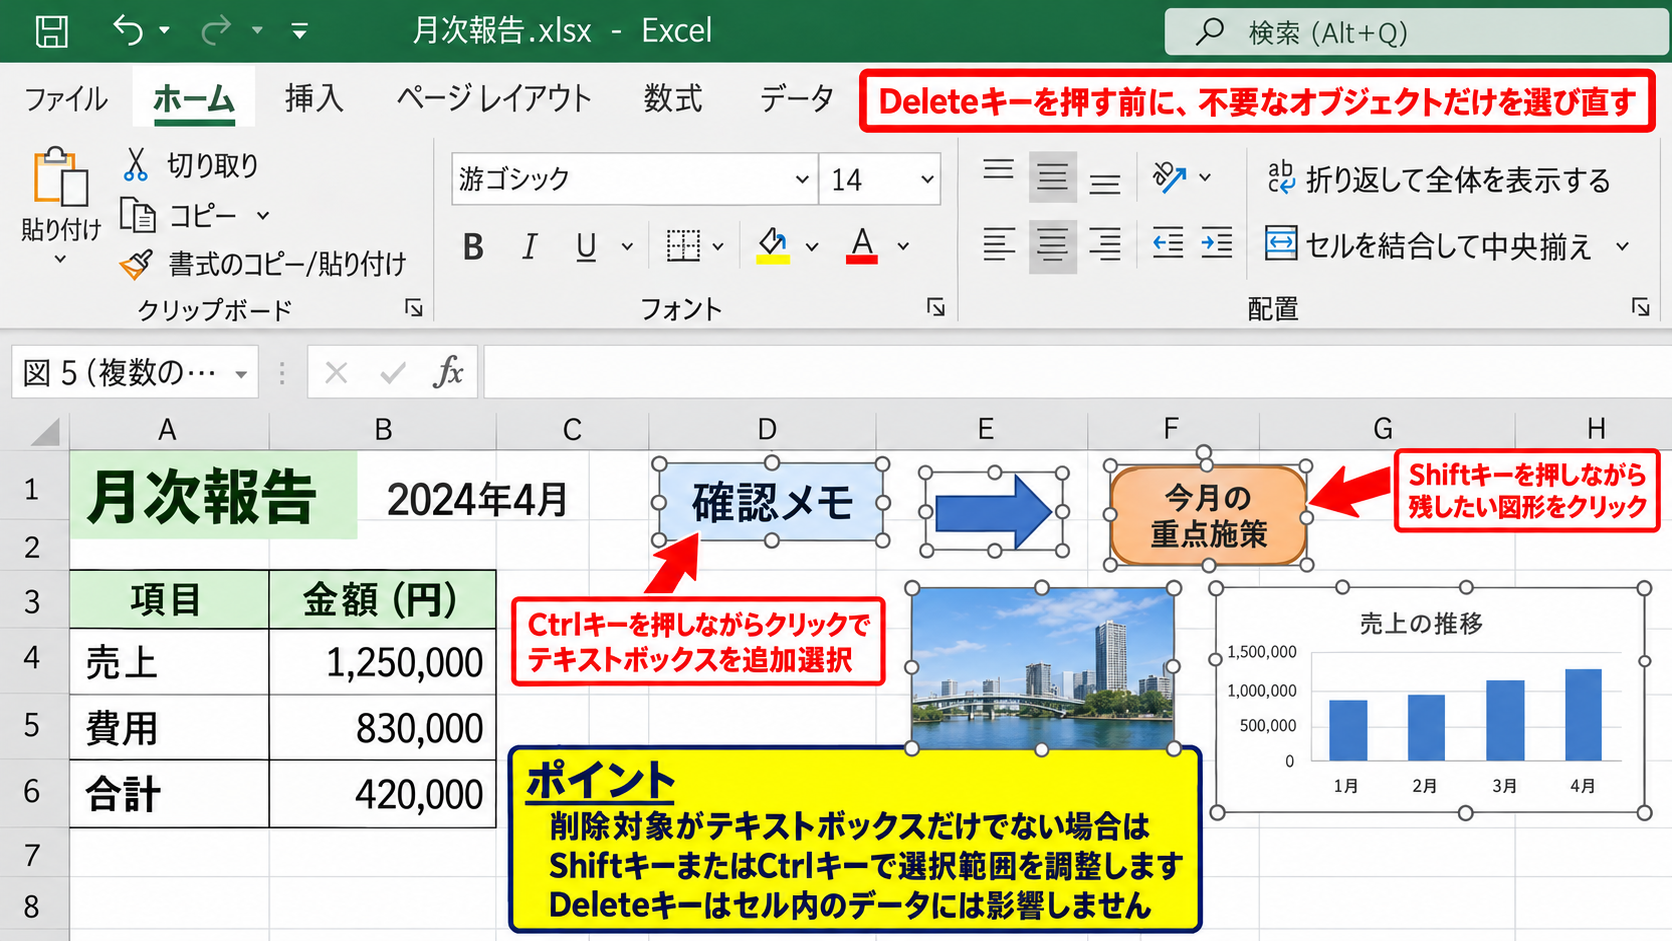
Task: Click the fx insert function icon
Action: (448, 373)
